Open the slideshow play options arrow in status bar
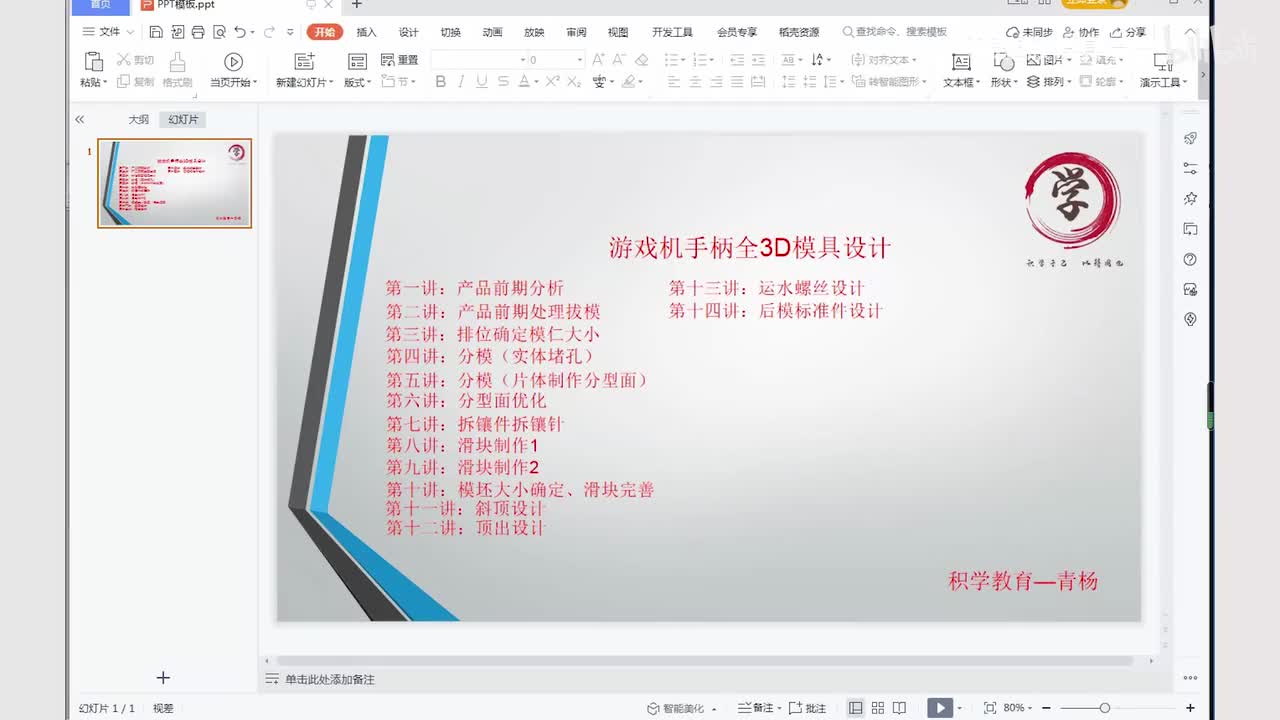This screenshot has width=1280, height=720. tap(960, 708)
